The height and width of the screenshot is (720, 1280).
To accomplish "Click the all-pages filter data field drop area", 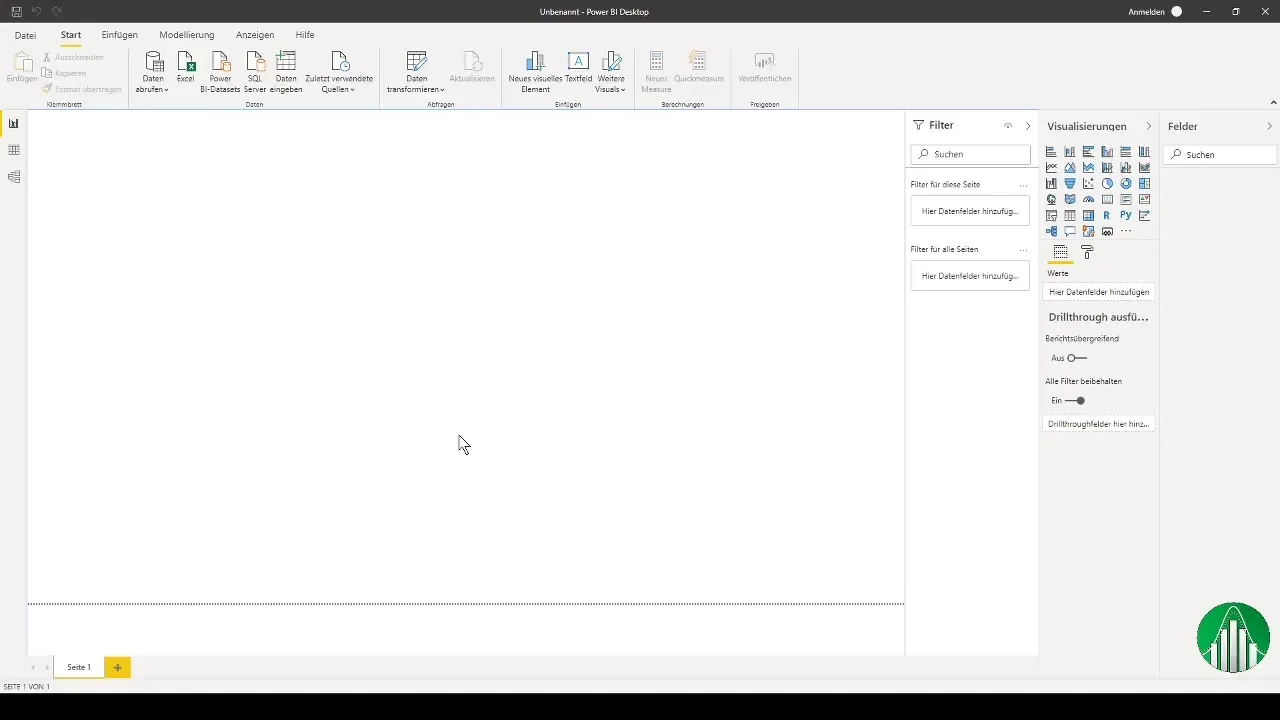I will tap(970, 275).
